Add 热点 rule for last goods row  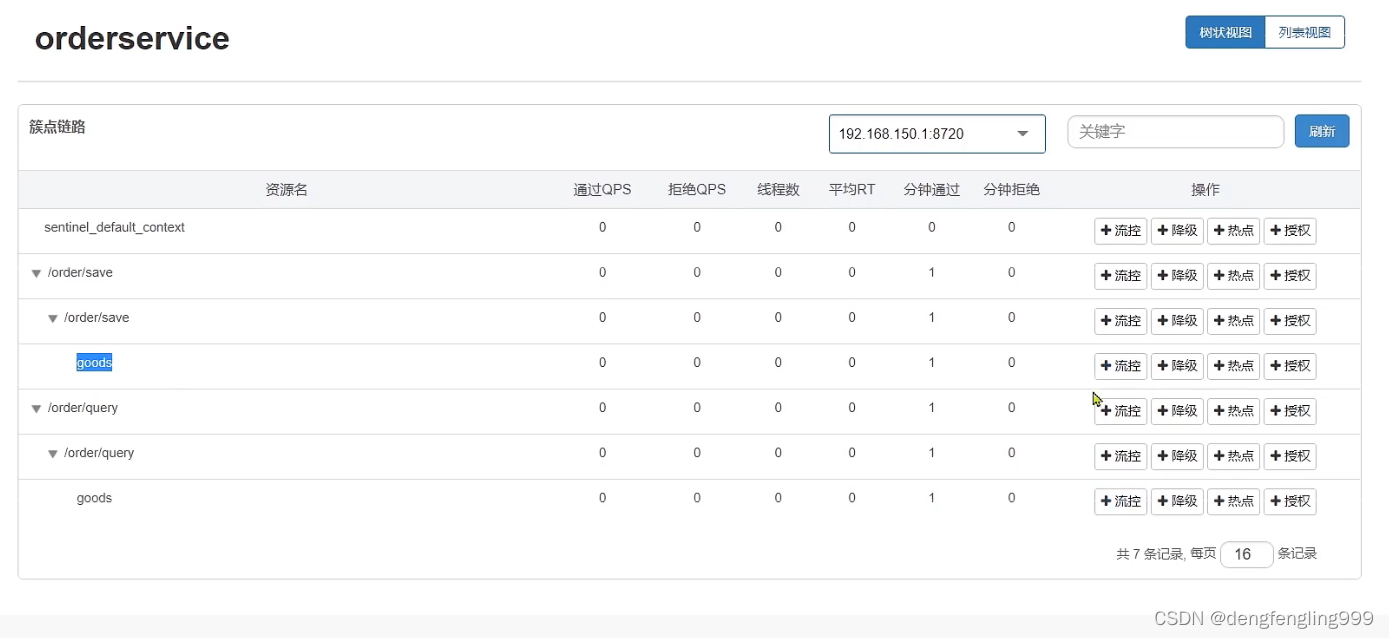click(1233, 501)
